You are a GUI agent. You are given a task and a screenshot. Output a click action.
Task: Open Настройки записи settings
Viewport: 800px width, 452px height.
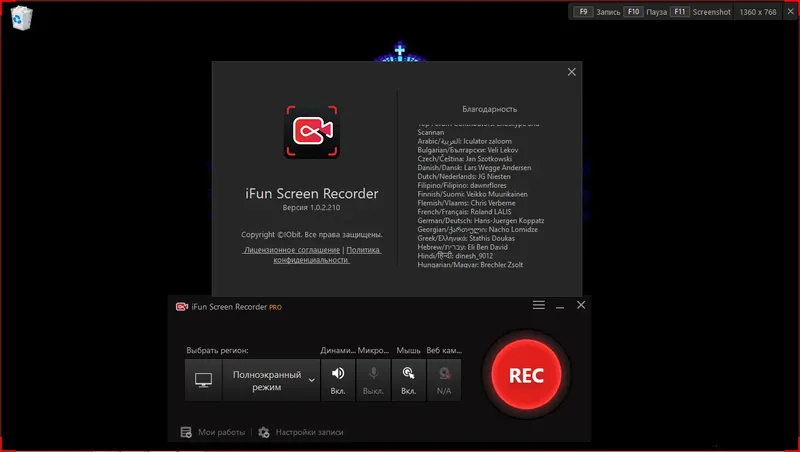(x=309, y=432)
